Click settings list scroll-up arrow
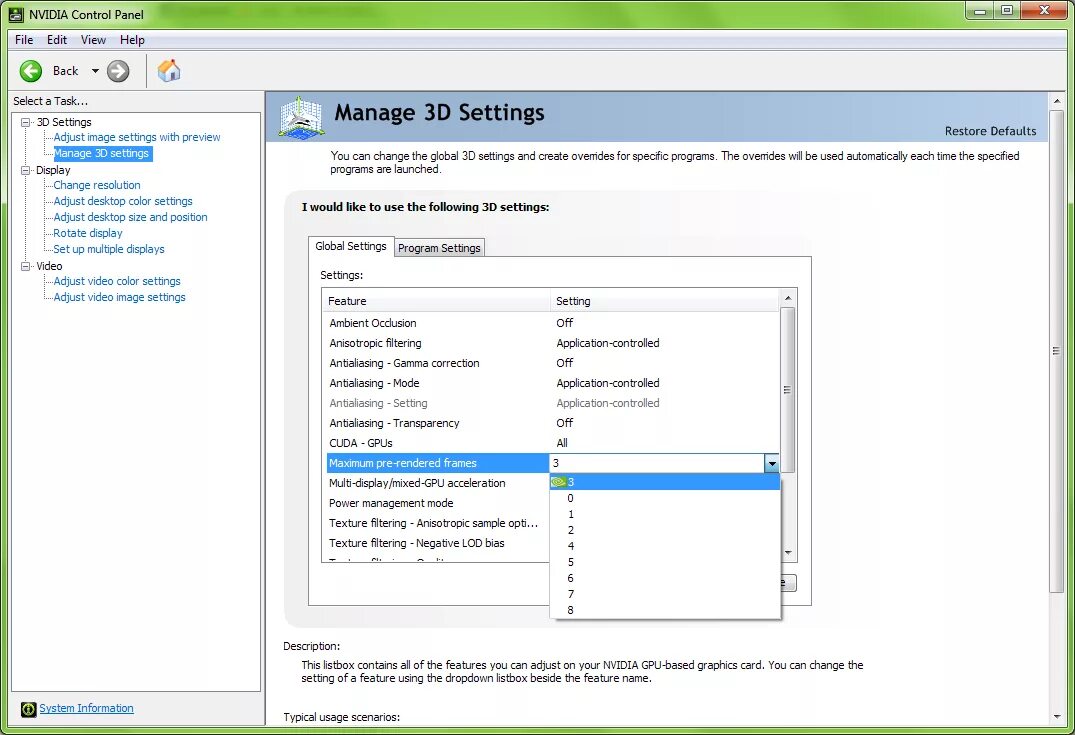The width and height of the screenshot is (1075, 735). tap(788, 298)
